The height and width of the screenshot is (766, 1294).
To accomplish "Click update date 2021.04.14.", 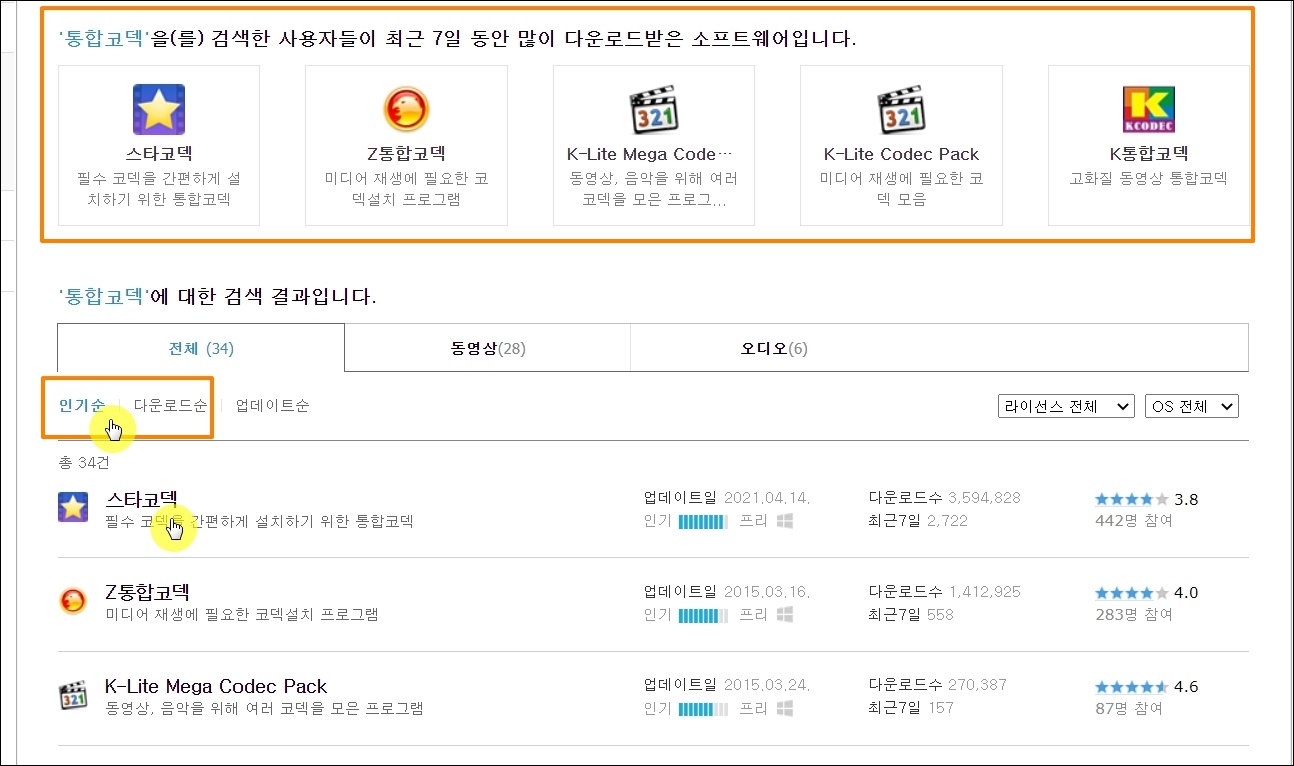I will tap(766, 498).
